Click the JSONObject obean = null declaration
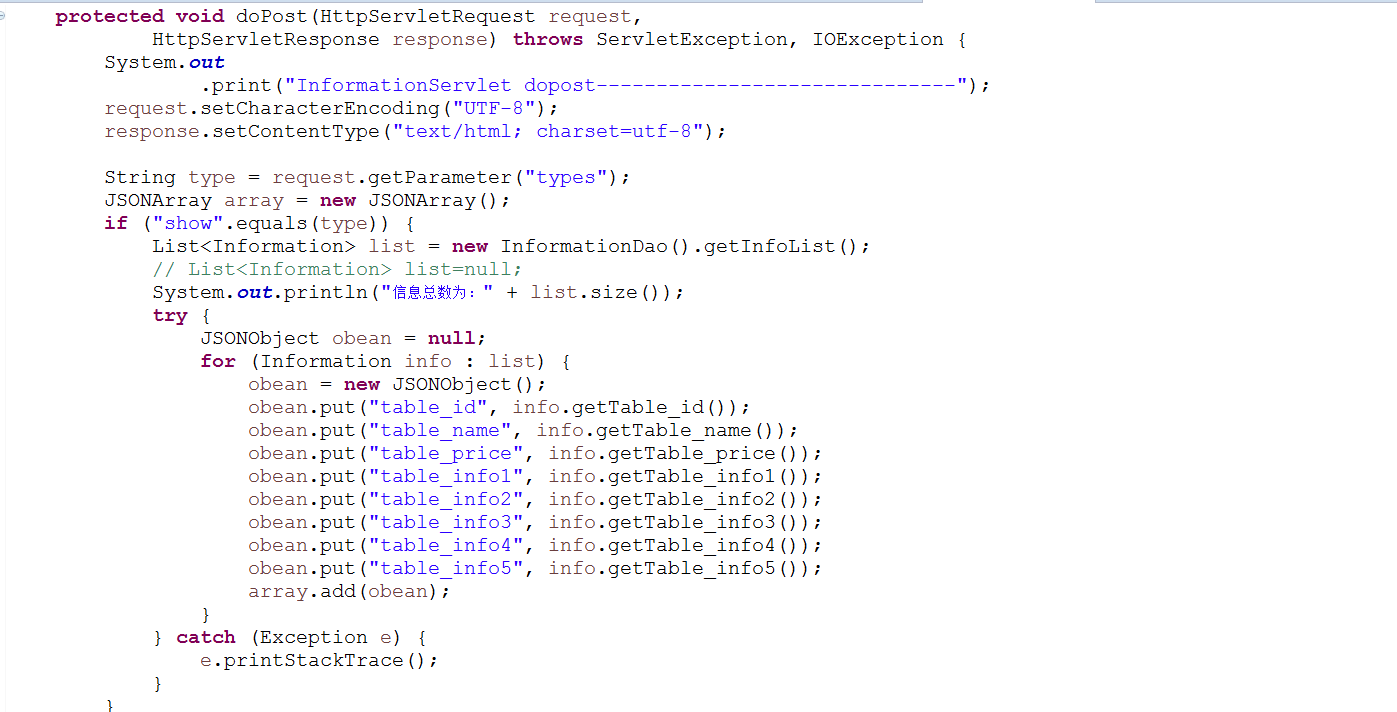 click(x=344, y=338)
